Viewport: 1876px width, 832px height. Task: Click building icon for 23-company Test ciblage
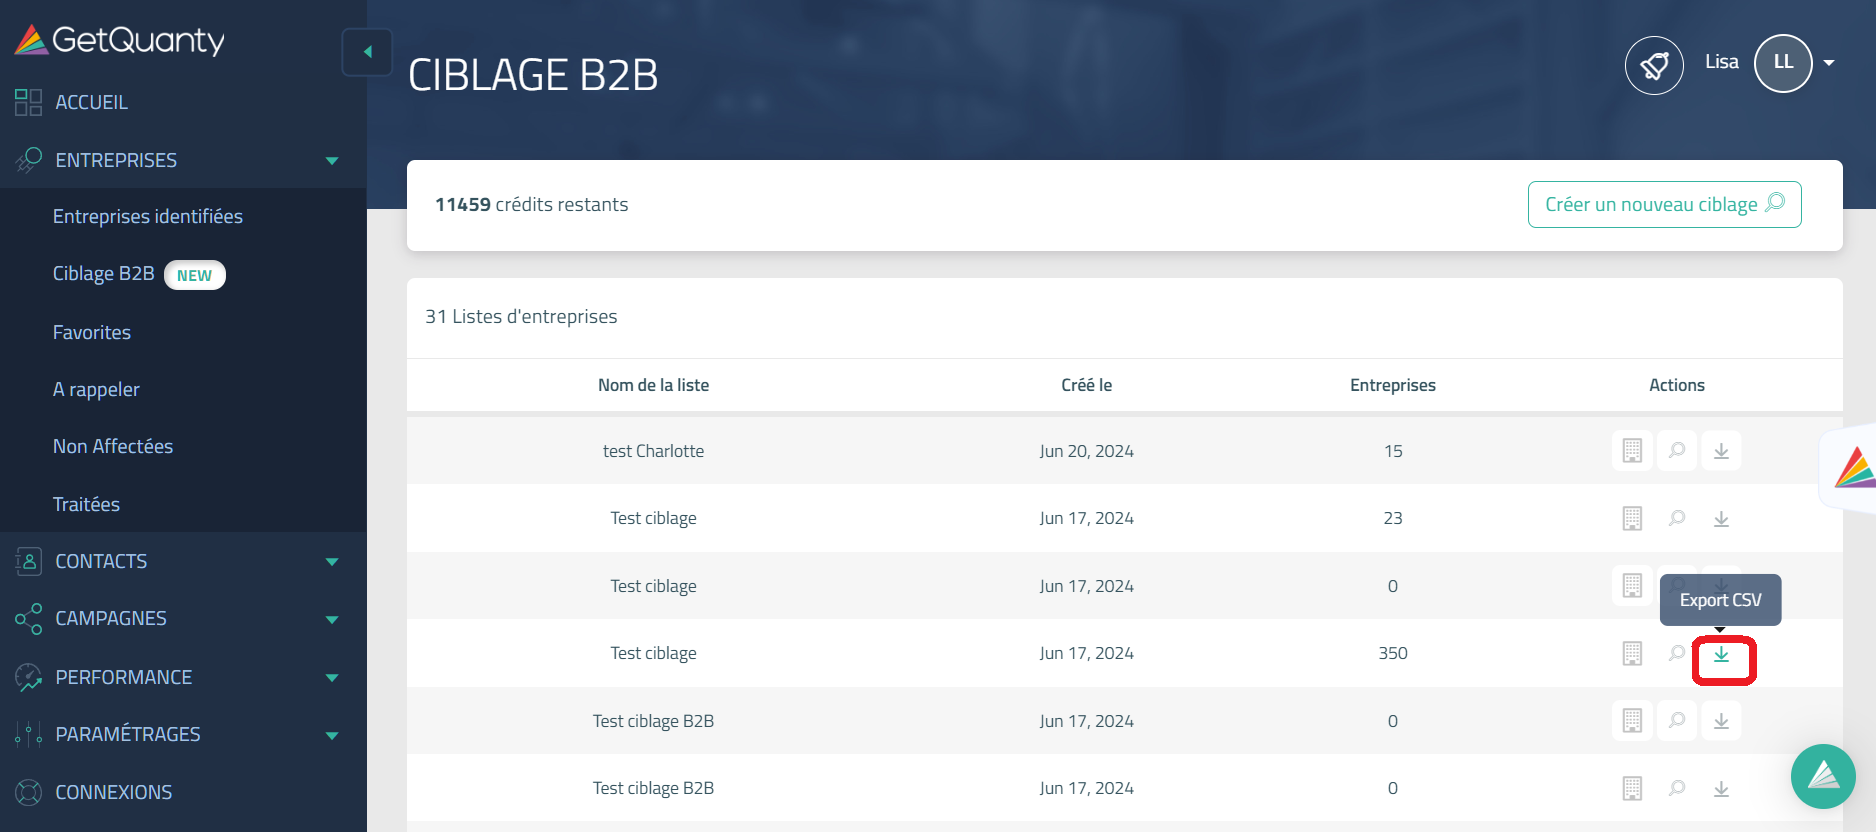pyautogui.click(x=1632, y=518)
